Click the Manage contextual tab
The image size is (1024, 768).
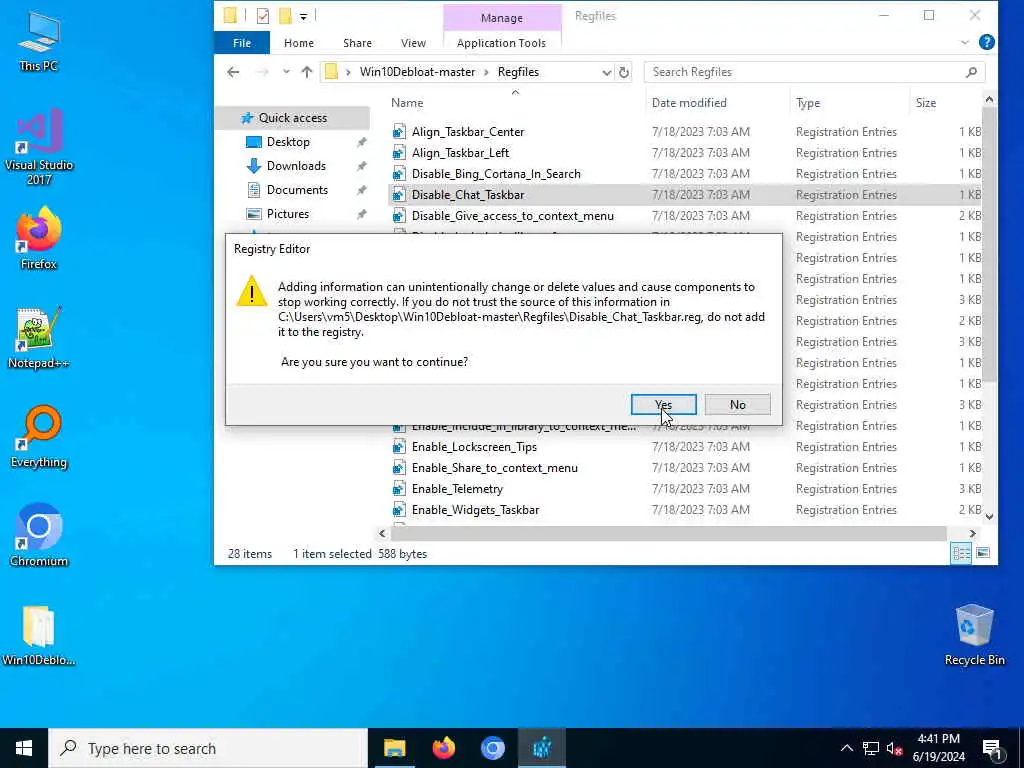coord(502,18)
